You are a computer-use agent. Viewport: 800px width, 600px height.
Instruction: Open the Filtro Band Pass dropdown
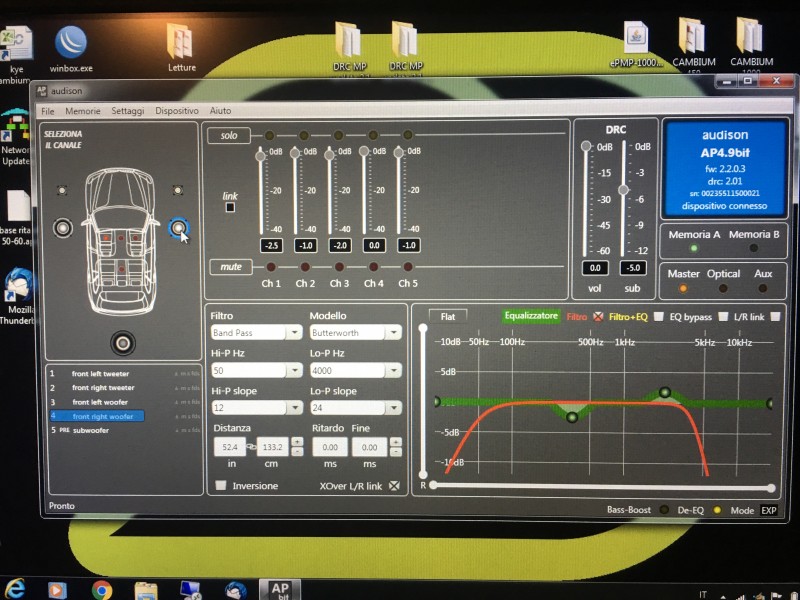(256, 333)
